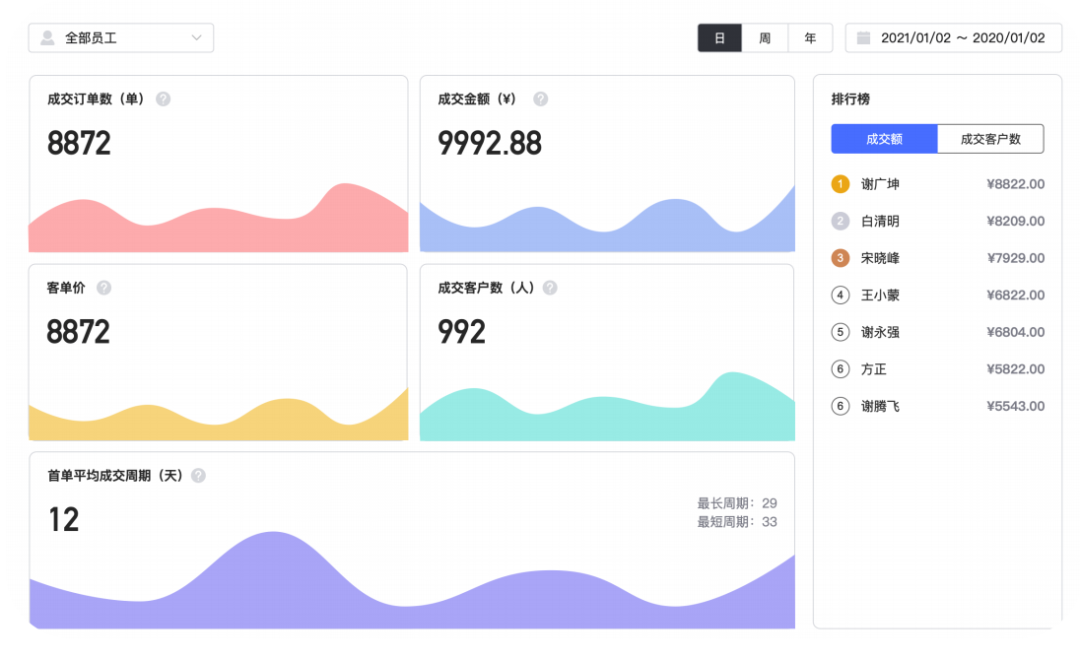Open the 全部员工 dropdown
This screenshot has height=659, width=1080.
pos(121,38)
